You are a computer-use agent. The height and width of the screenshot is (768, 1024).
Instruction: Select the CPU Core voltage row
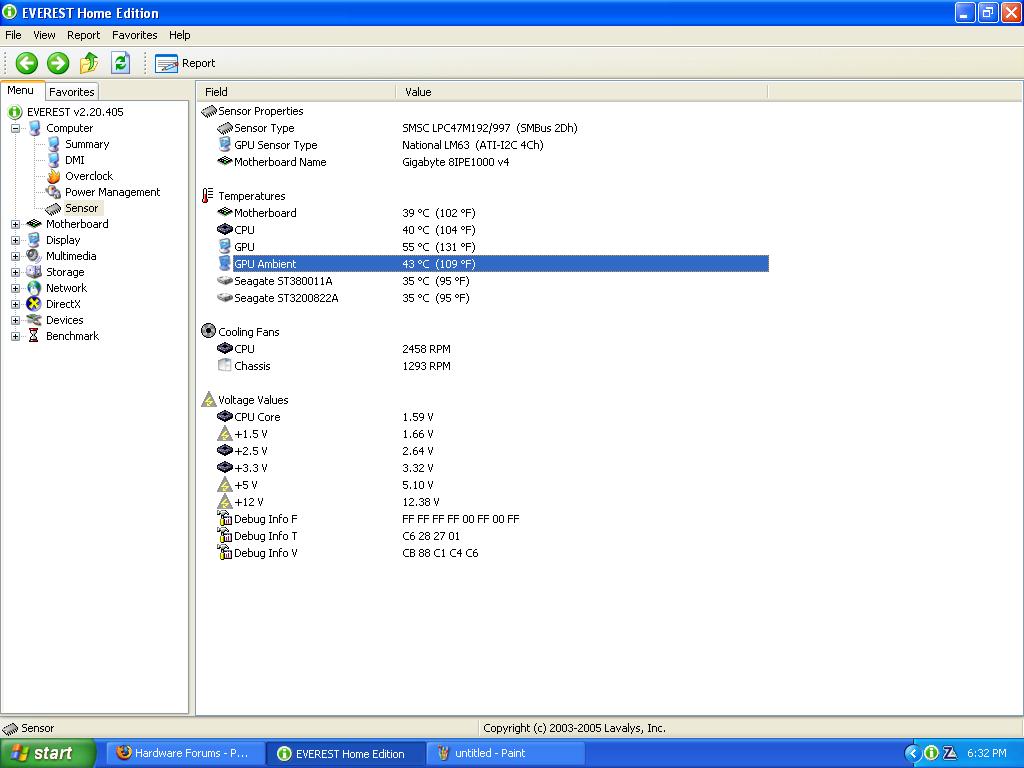(x=492, y=417)
